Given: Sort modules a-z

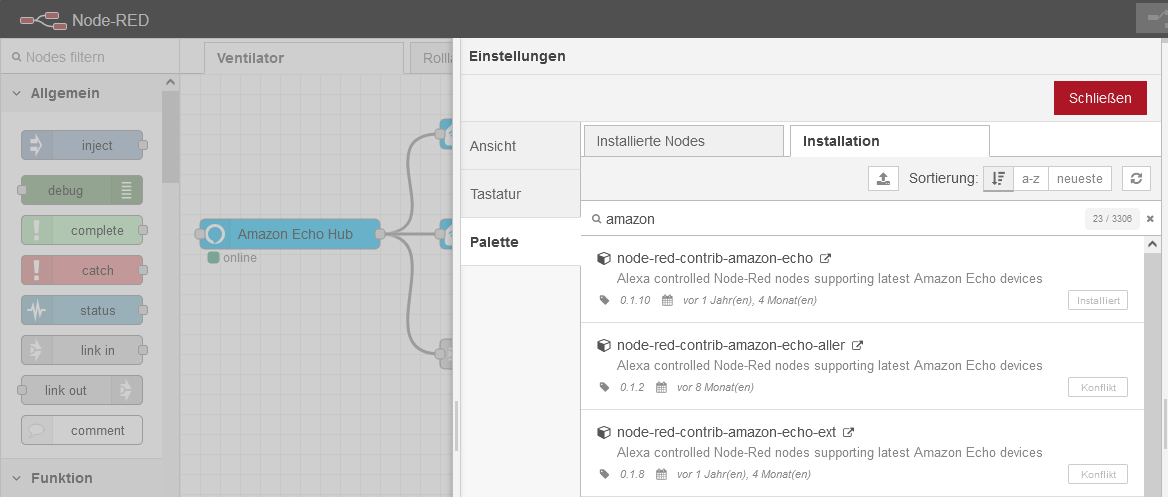Looking at the screenshot, I should tap(1031, 179).
